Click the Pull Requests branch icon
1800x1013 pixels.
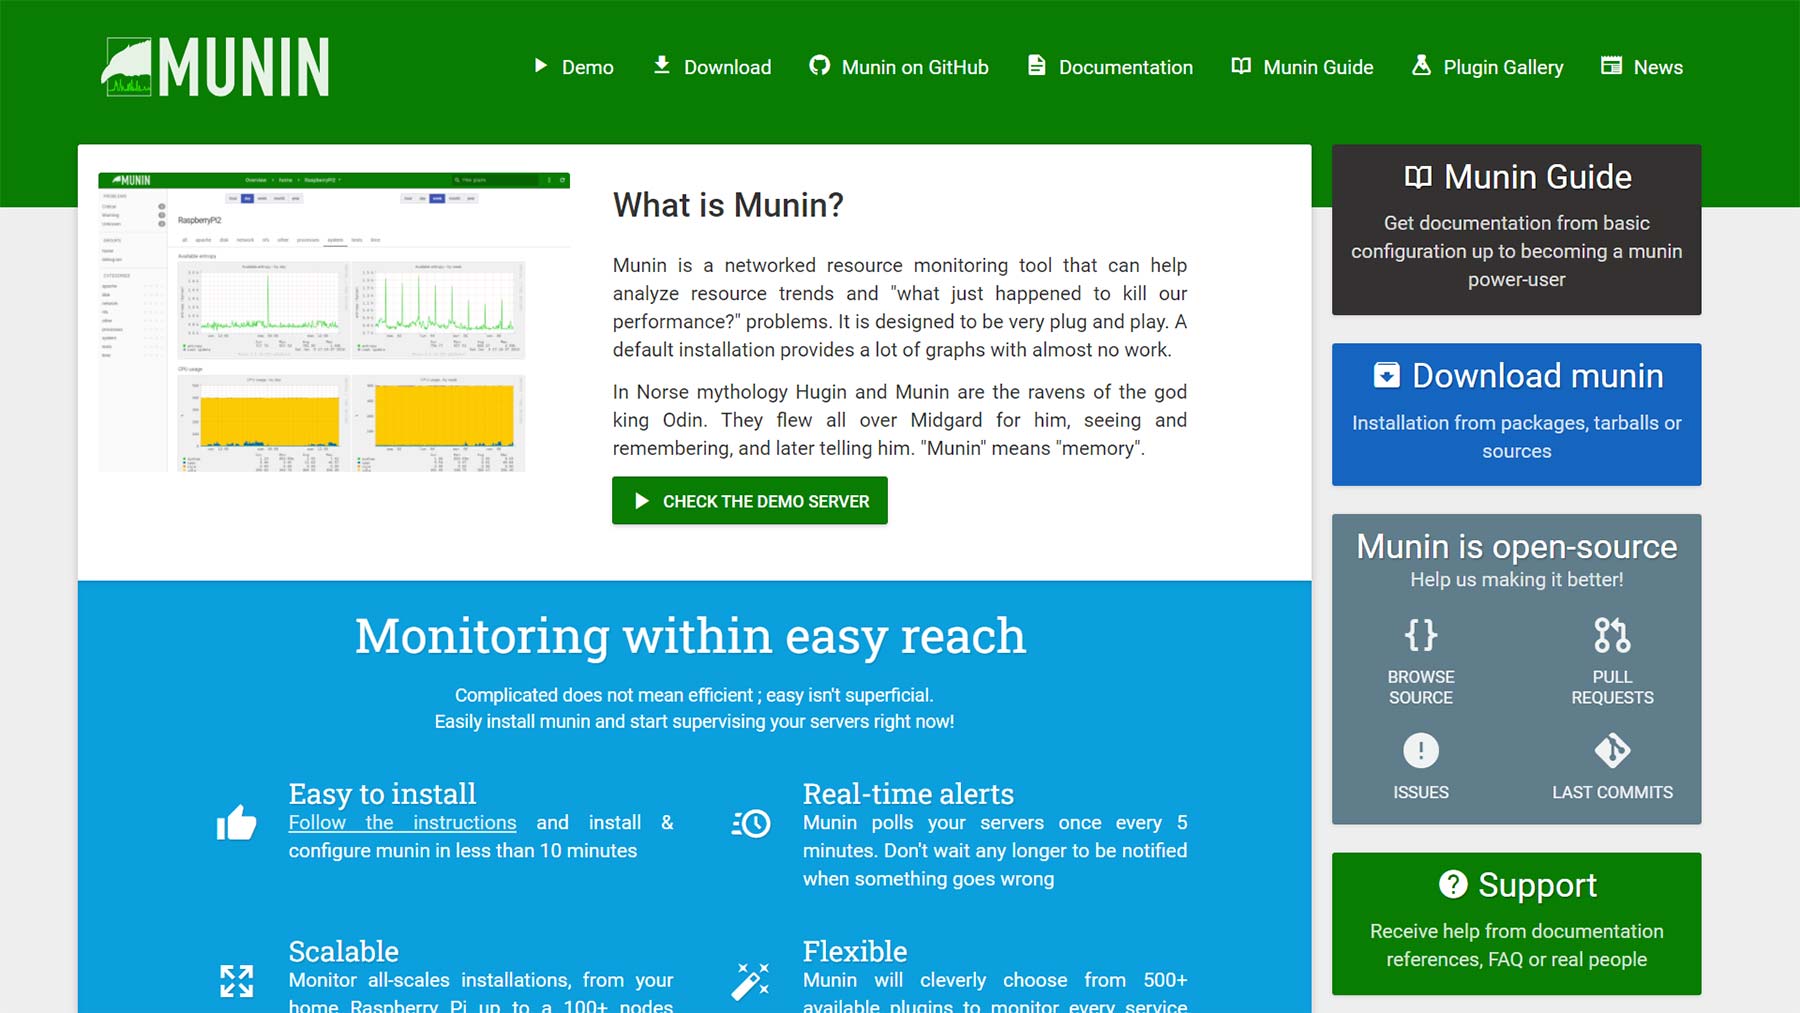click(x=1612, y=635)
